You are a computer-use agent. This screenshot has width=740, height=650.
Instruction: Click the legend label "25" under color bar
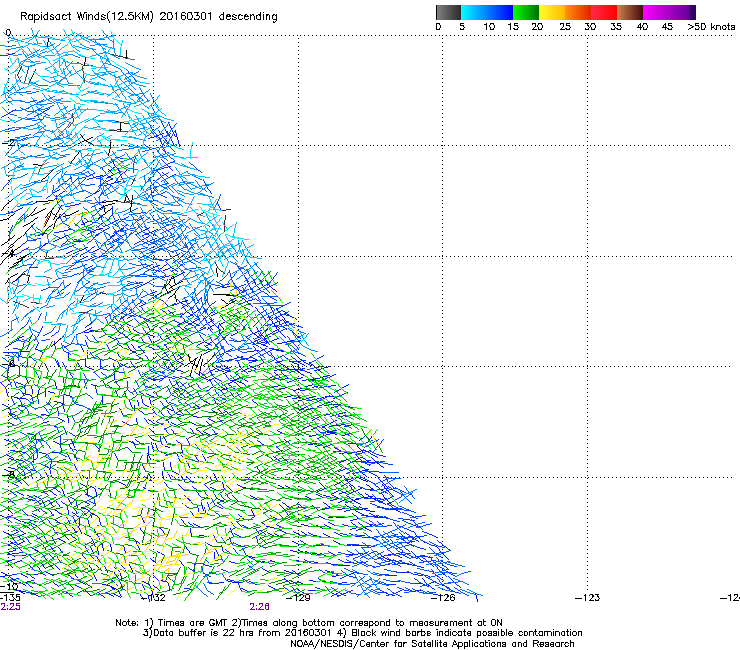point(565,27)
